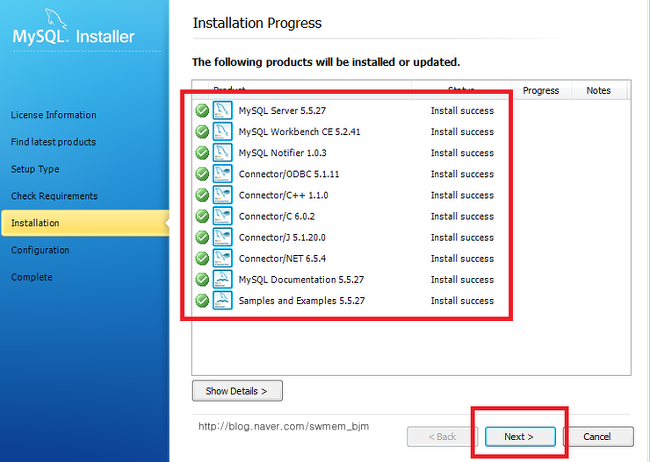
Task: Select MySQL Workbench CE 5.2.41 text
Action: pyautogui.click(x=299, y=132)
